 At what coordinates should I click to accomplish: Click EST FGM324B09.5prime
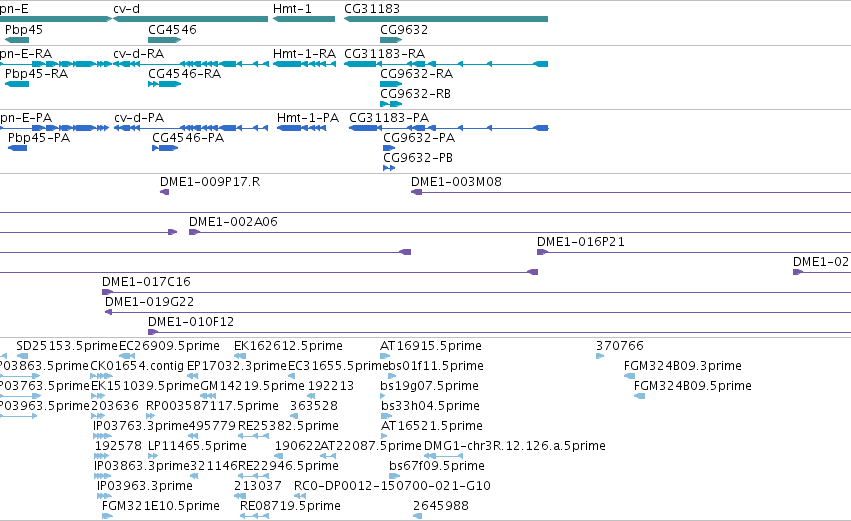coord(639,396)
